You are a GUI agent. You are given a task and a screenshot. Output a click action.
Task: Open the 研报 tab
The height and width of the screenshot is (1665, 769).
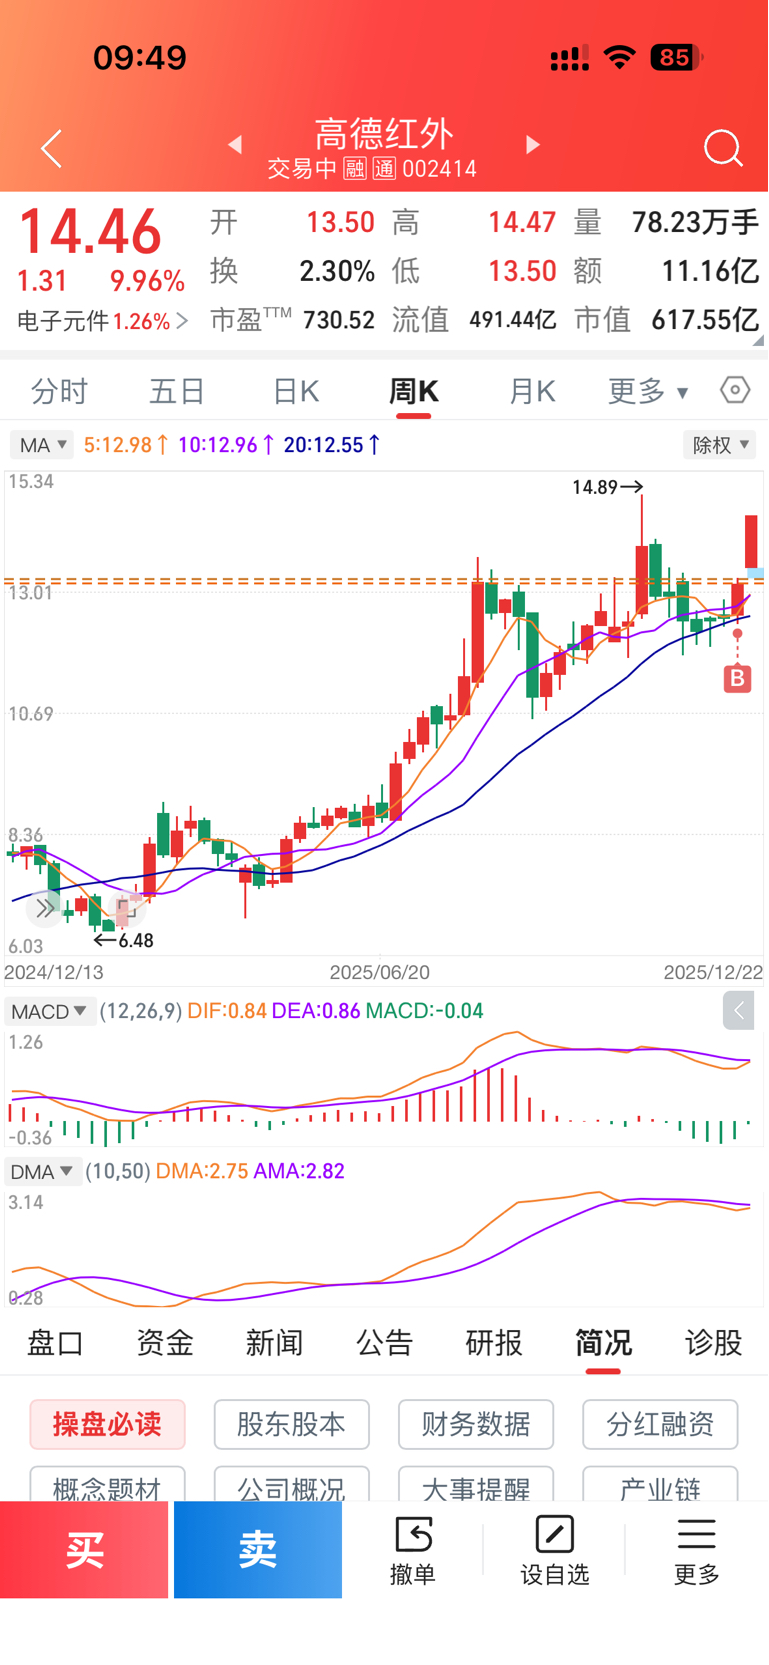(x=494, y=1342)
